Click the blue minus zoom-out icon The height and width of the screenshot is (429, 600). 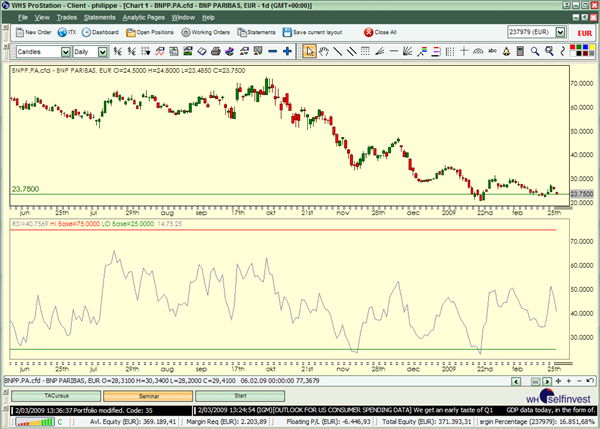pyautogui.click(x=272, y=51)
